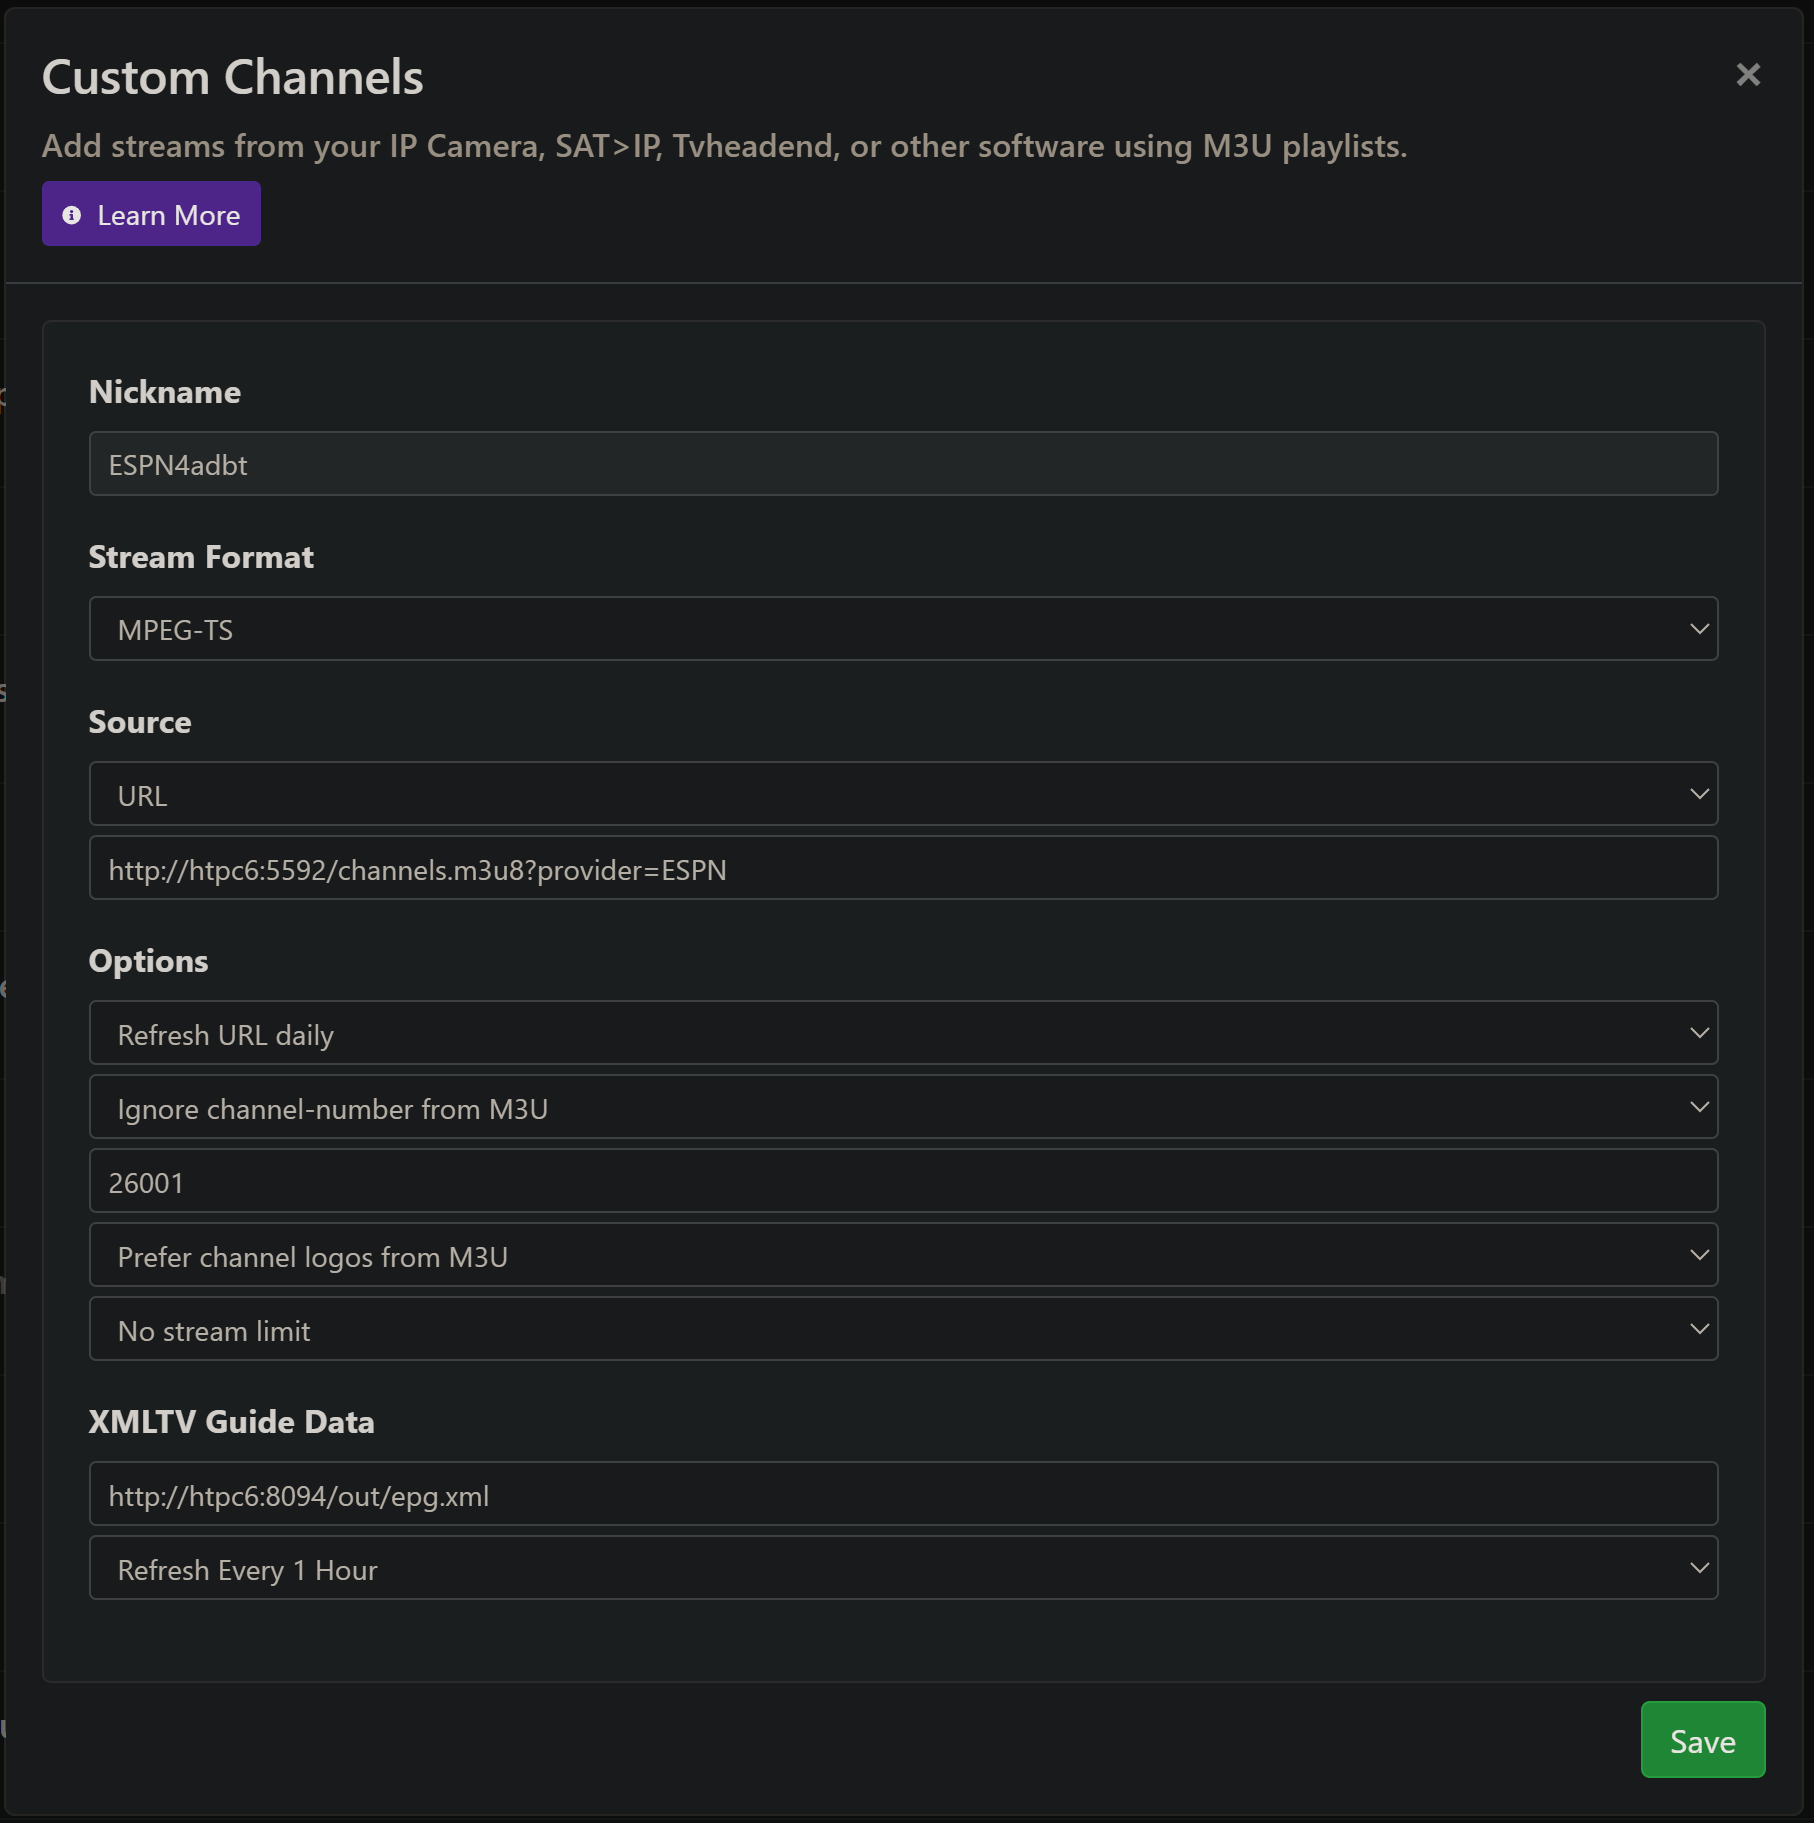Expand the Source type dropdown showing URL

[902, 794]
